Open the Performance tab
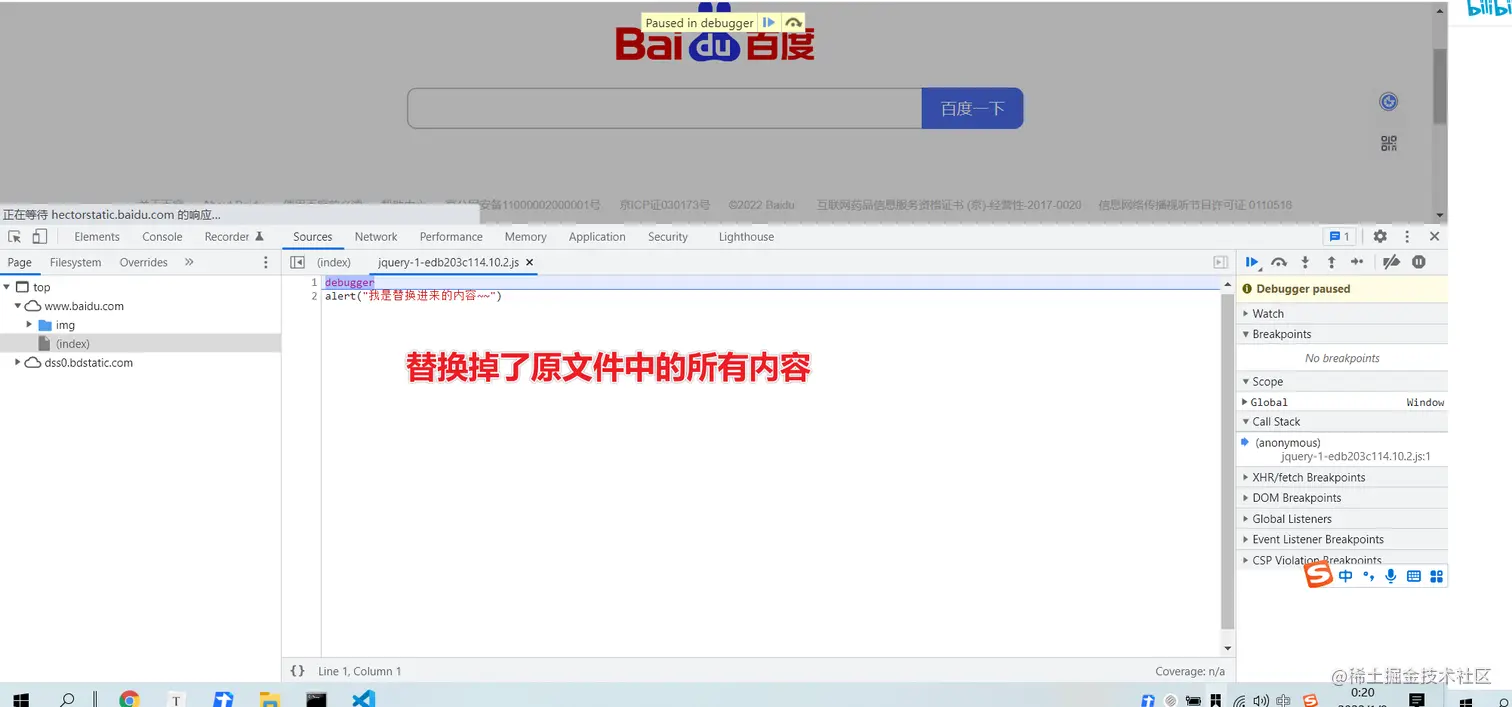This screenshot has width=1512, height=707. pos(451,237)
